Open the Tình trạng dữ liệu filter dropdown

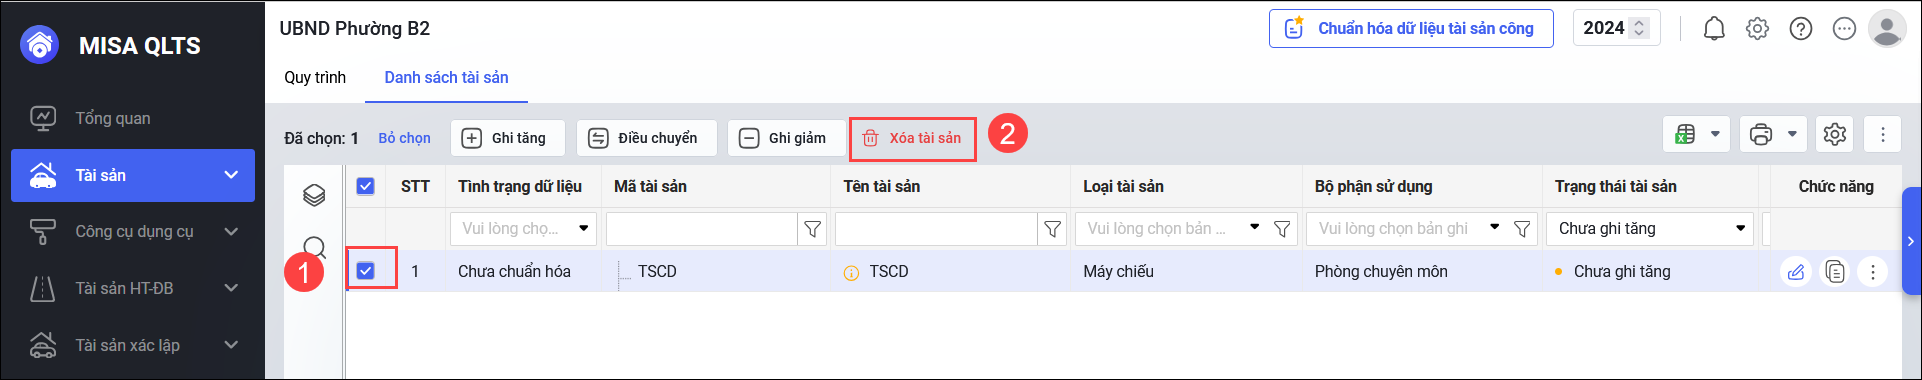coord(523,229)
